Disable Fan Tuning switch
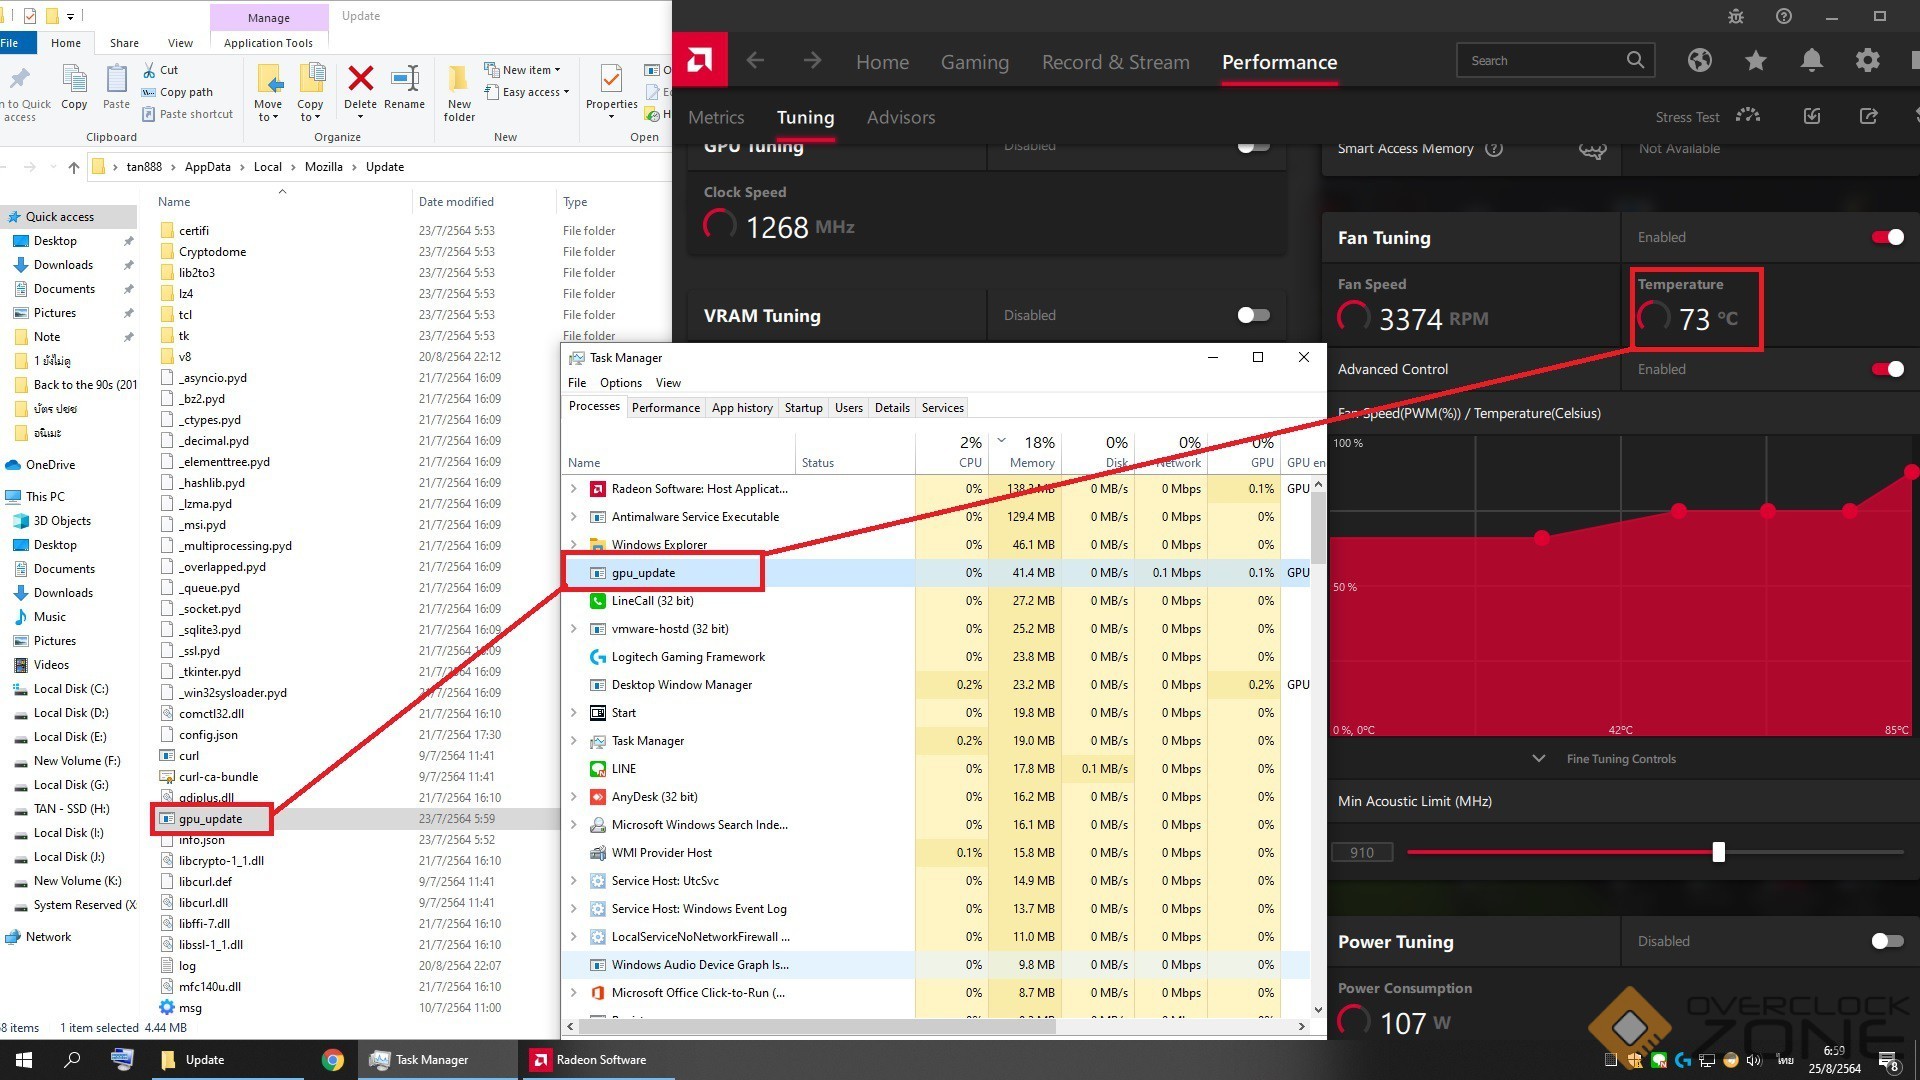The image size is (1920, 1080). pyautogui.click(x=1888, y=237)
